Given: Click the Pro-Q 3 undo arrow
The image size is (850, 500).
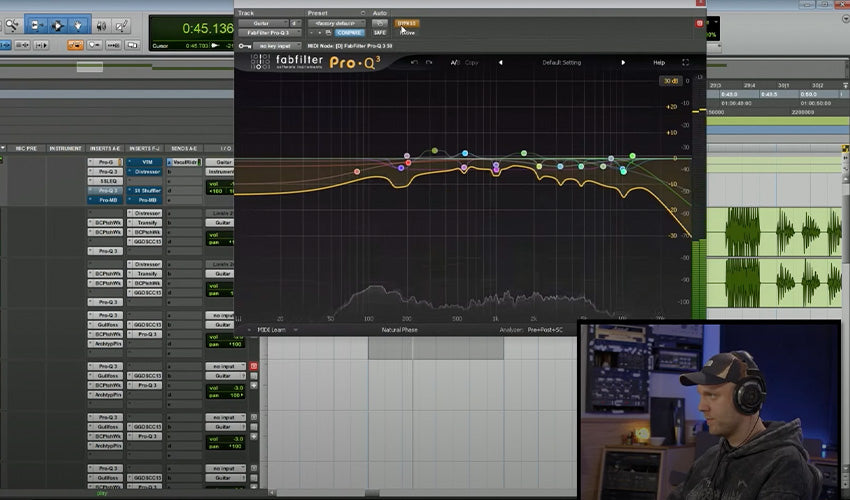Looking at the screenshot, I should 415,62.
